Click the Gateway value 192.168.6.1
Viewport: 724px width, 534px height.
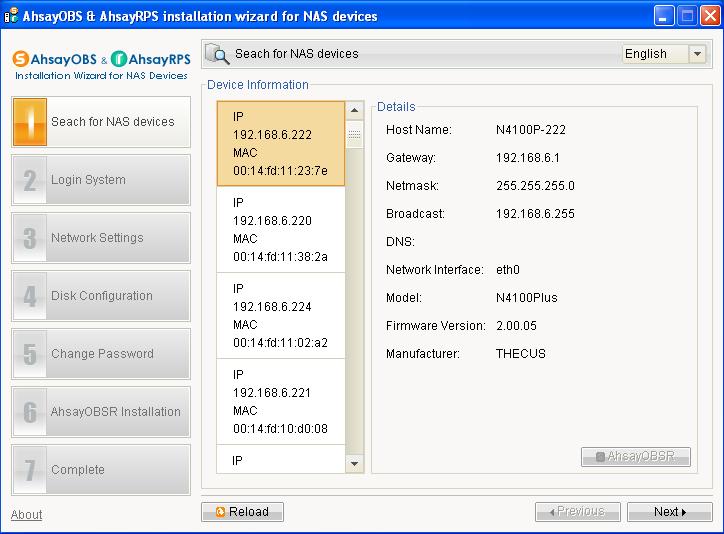point(528,158)
